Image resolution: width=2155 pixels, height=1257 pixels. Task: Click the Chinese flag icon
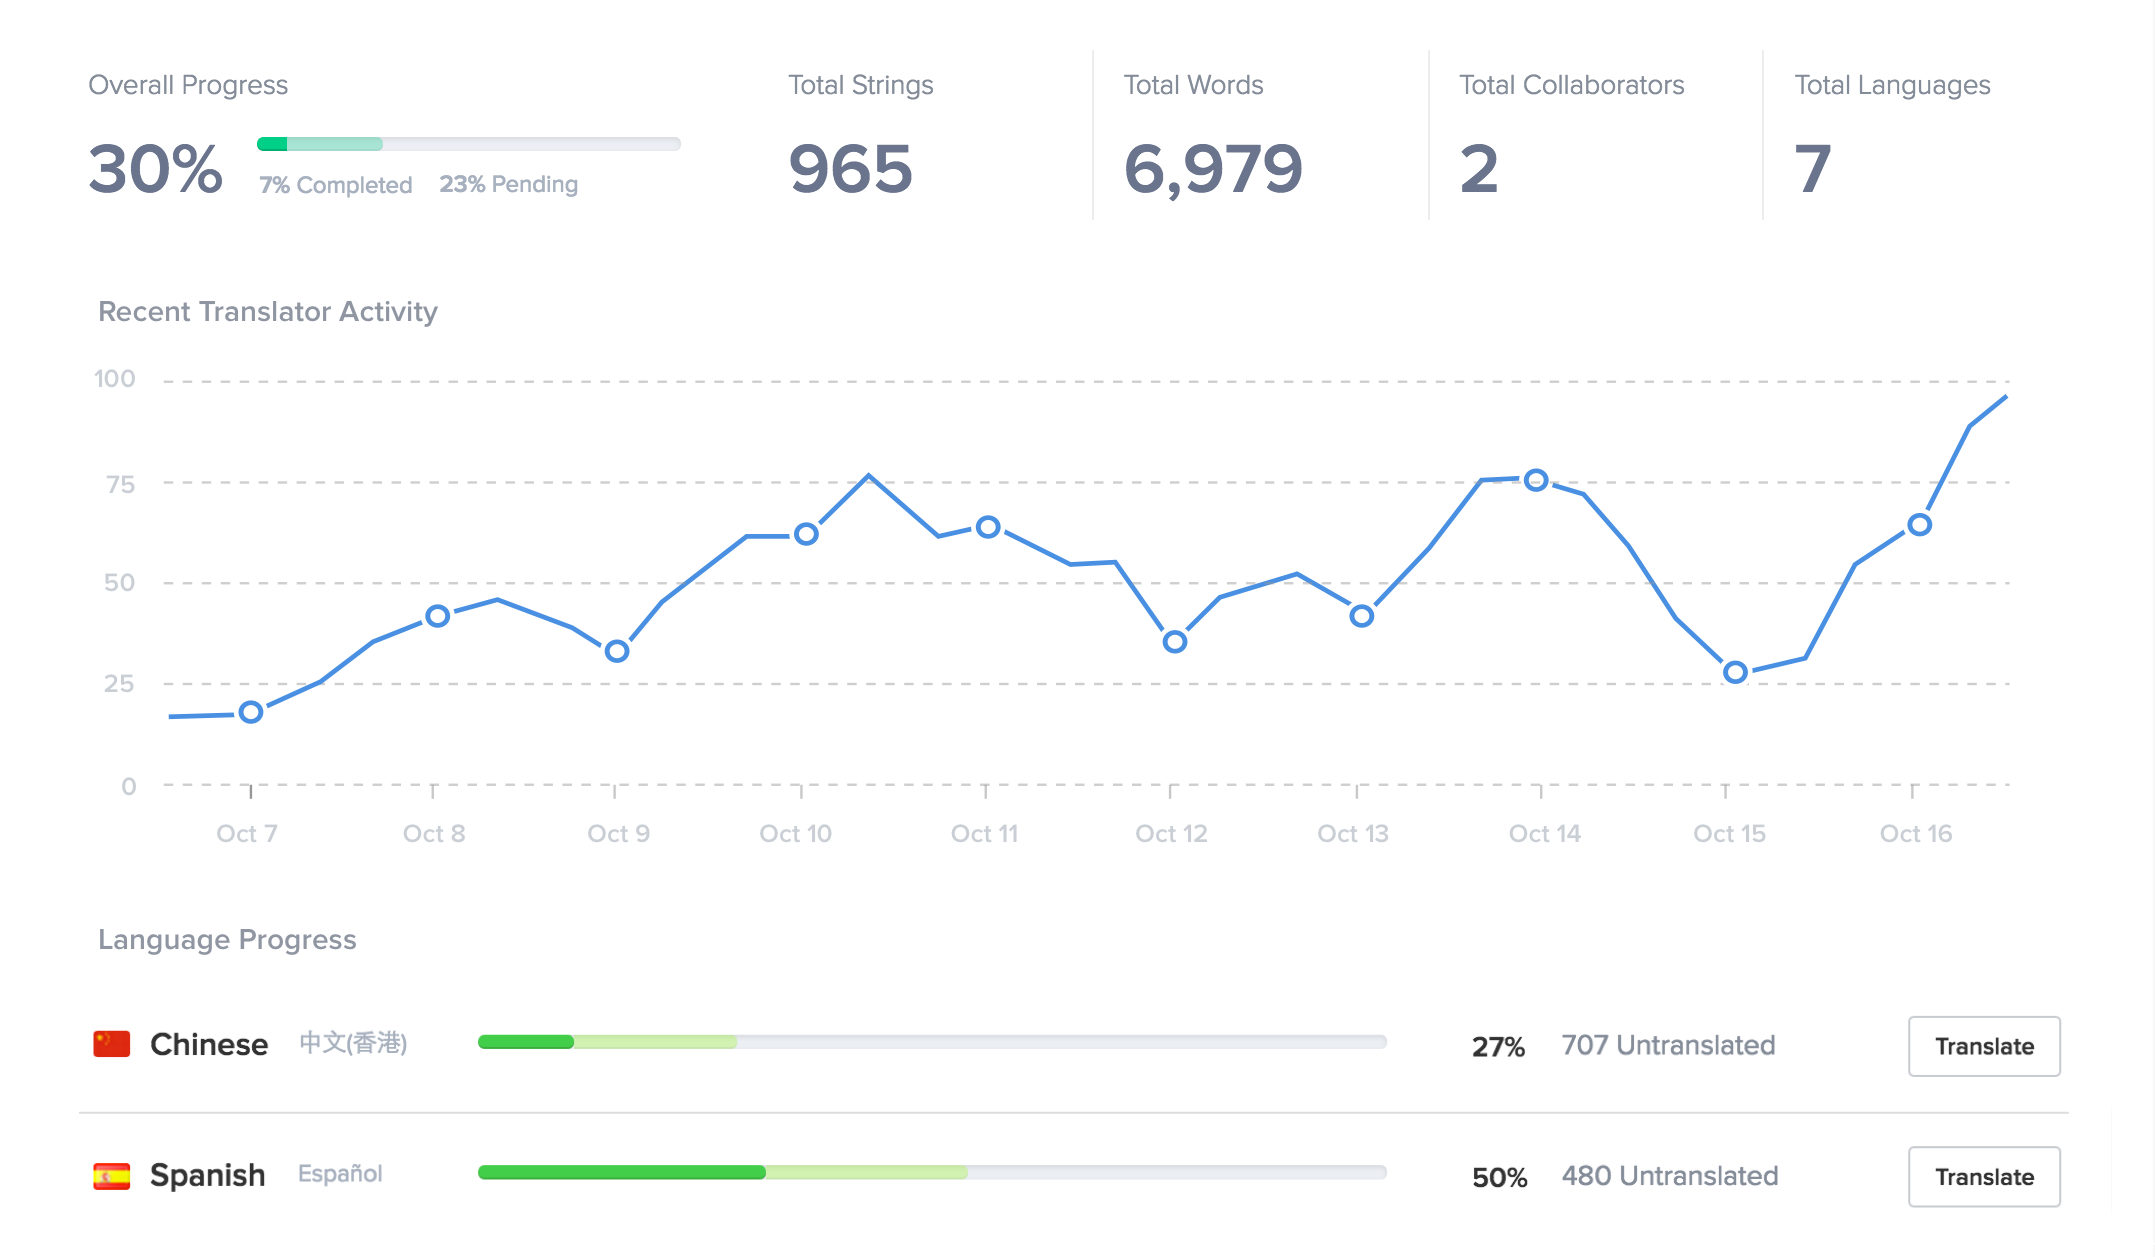click(111, 1044)
